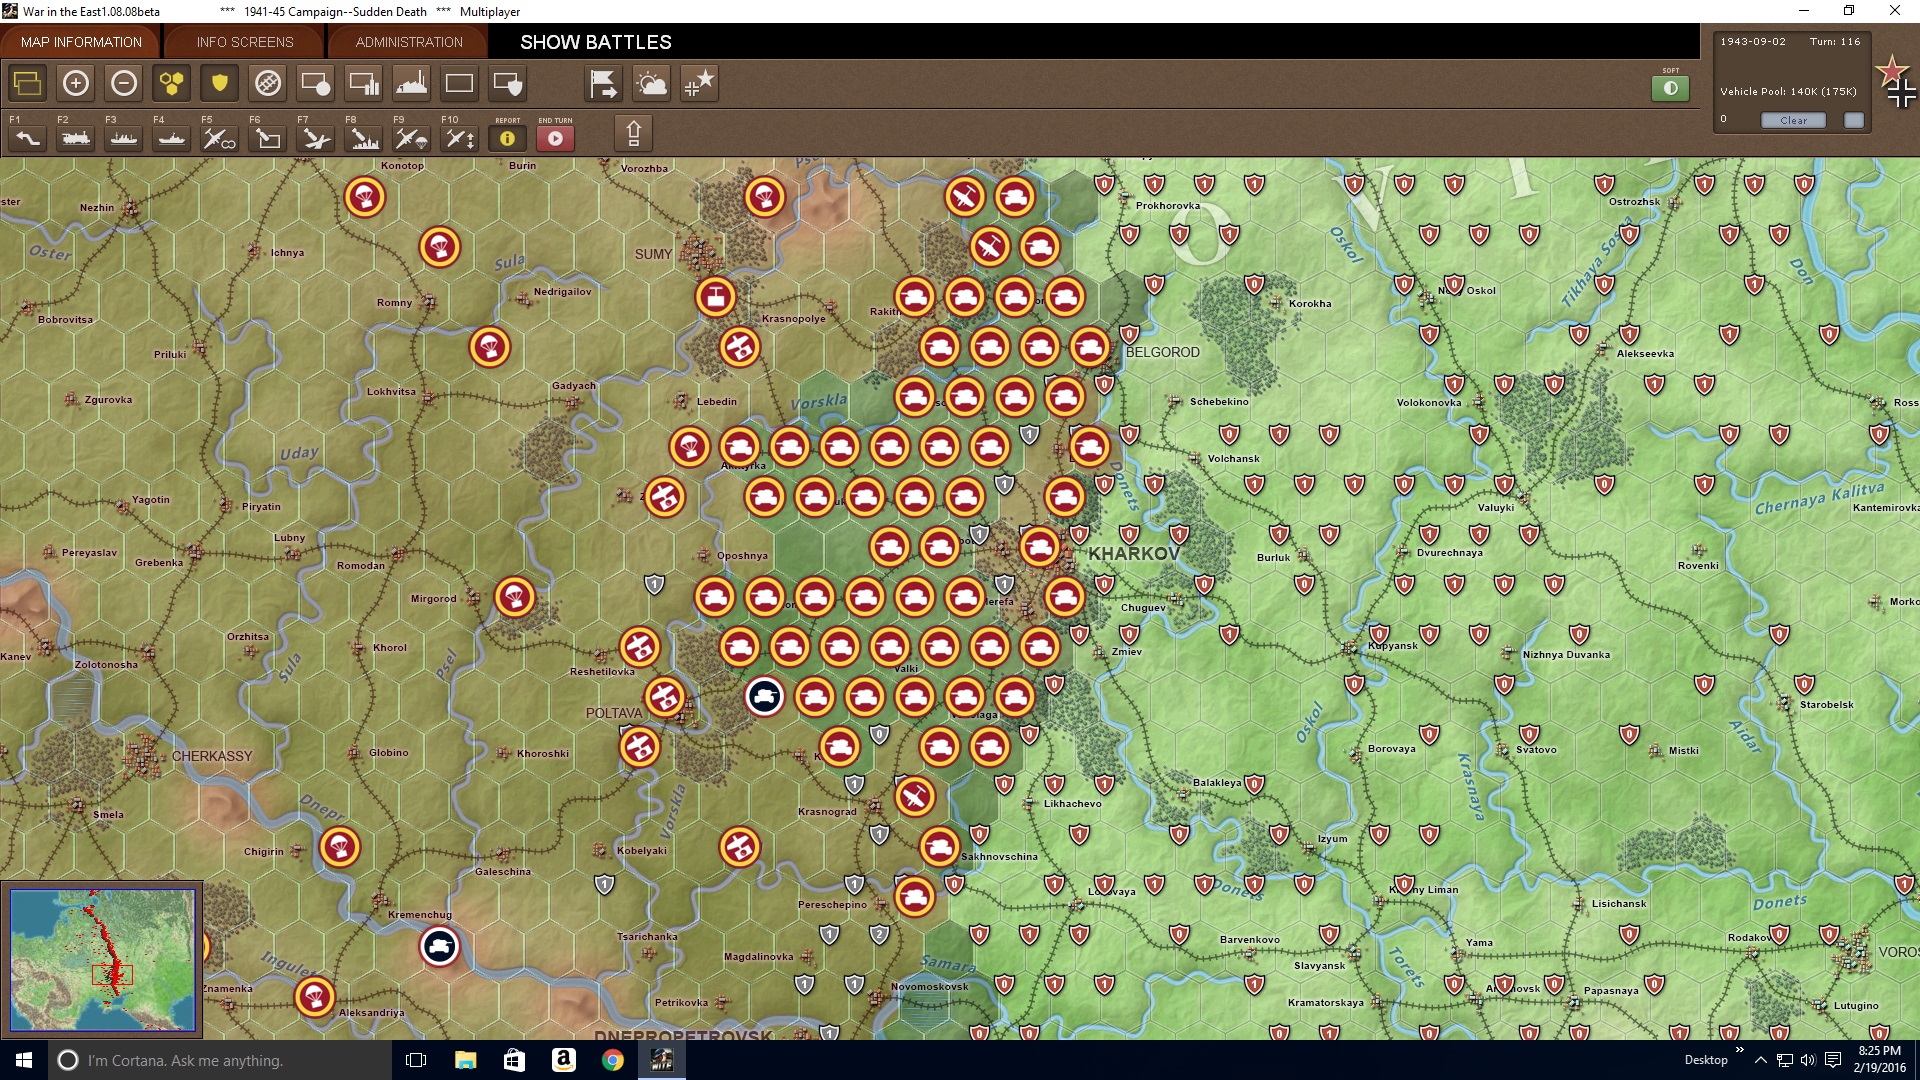Click the Turn: 116 indicator
Image resolution: width=1920 pixels, height=1080 pixels.
click(1835, 42)
